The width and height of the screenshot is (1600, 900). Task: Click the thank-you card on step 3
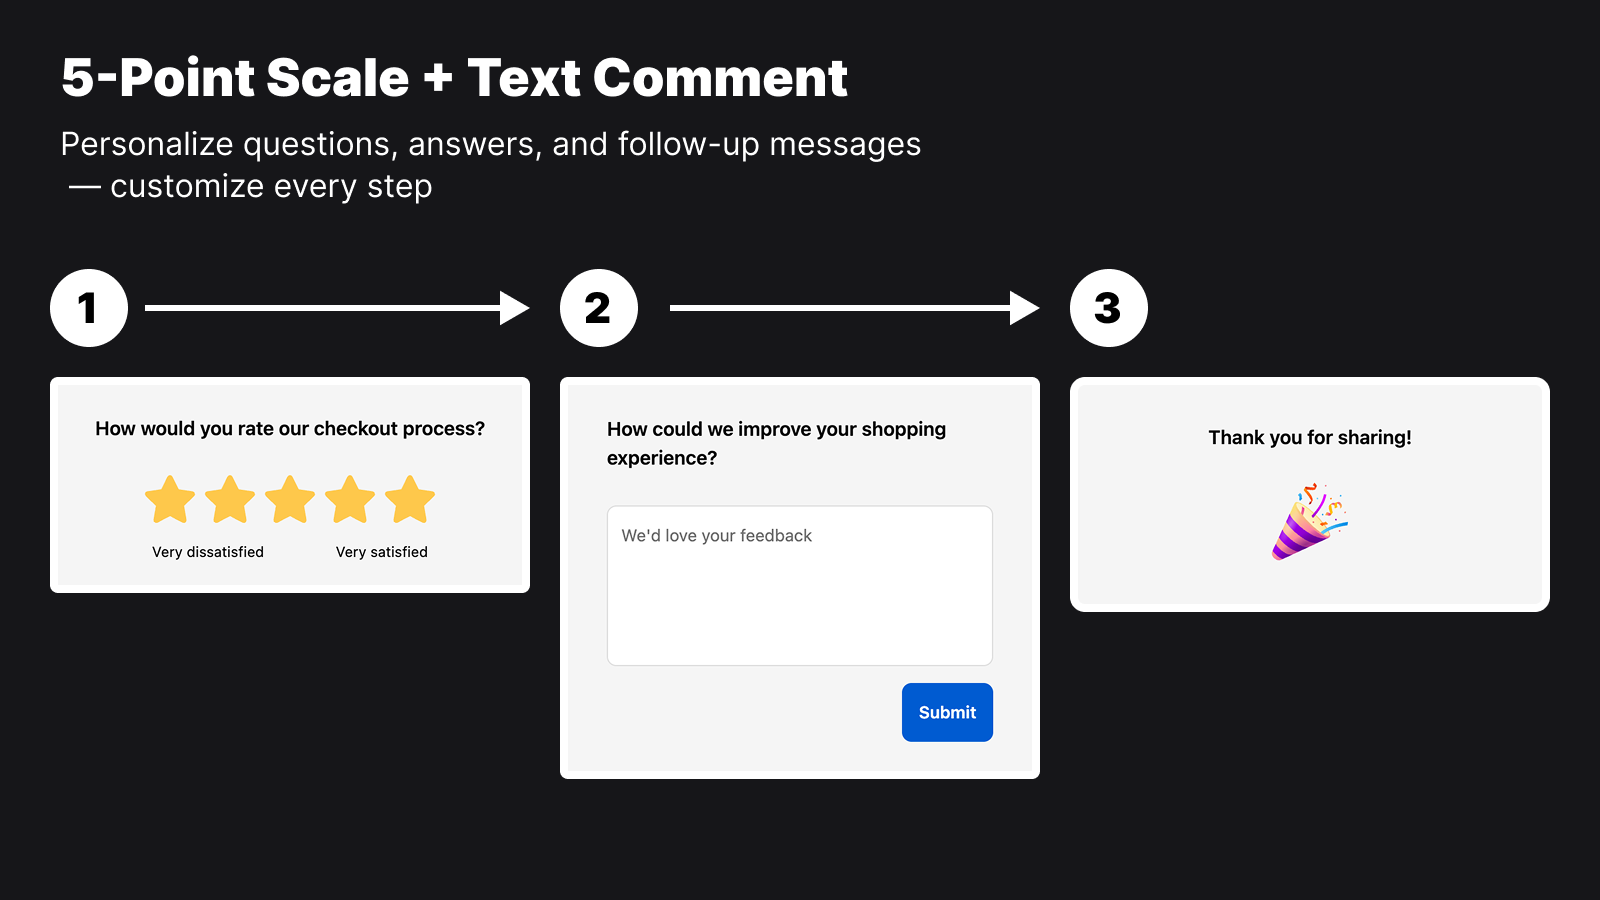coord(1310,495)
